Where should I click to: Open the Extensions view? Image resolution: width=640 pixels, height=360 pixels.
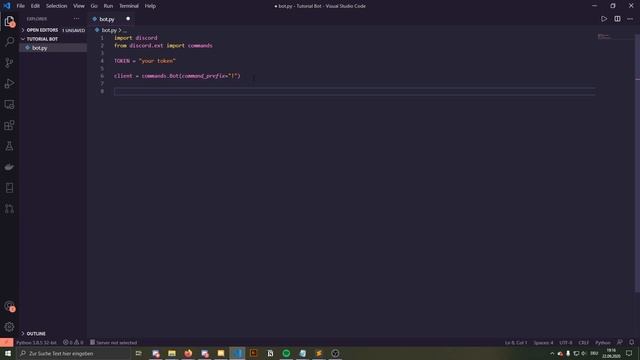tap(9, 125)
